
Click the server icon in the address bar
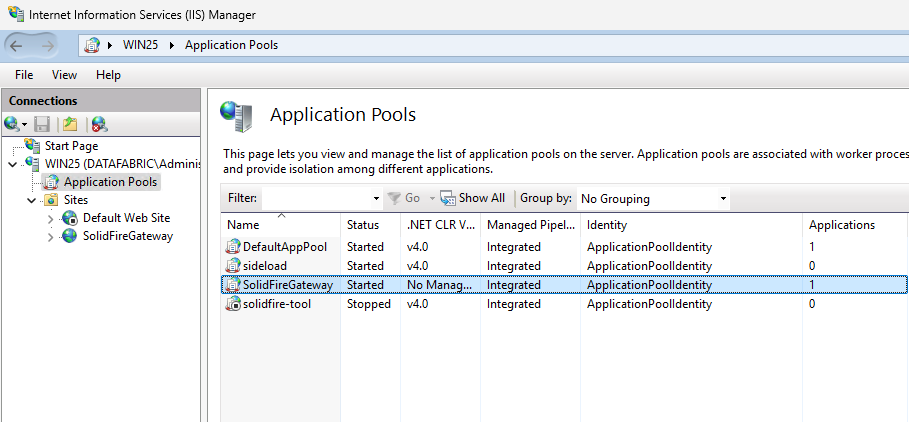coord(92,45)
